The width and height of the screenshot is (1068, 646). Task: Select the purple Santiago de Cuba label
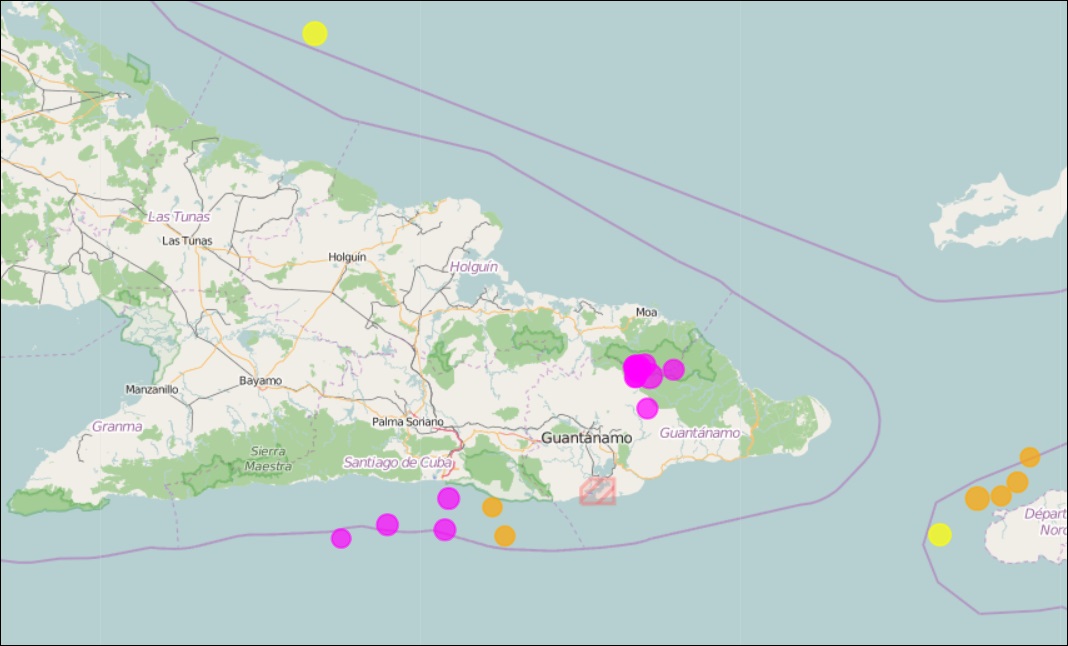[x=398, y=462]
